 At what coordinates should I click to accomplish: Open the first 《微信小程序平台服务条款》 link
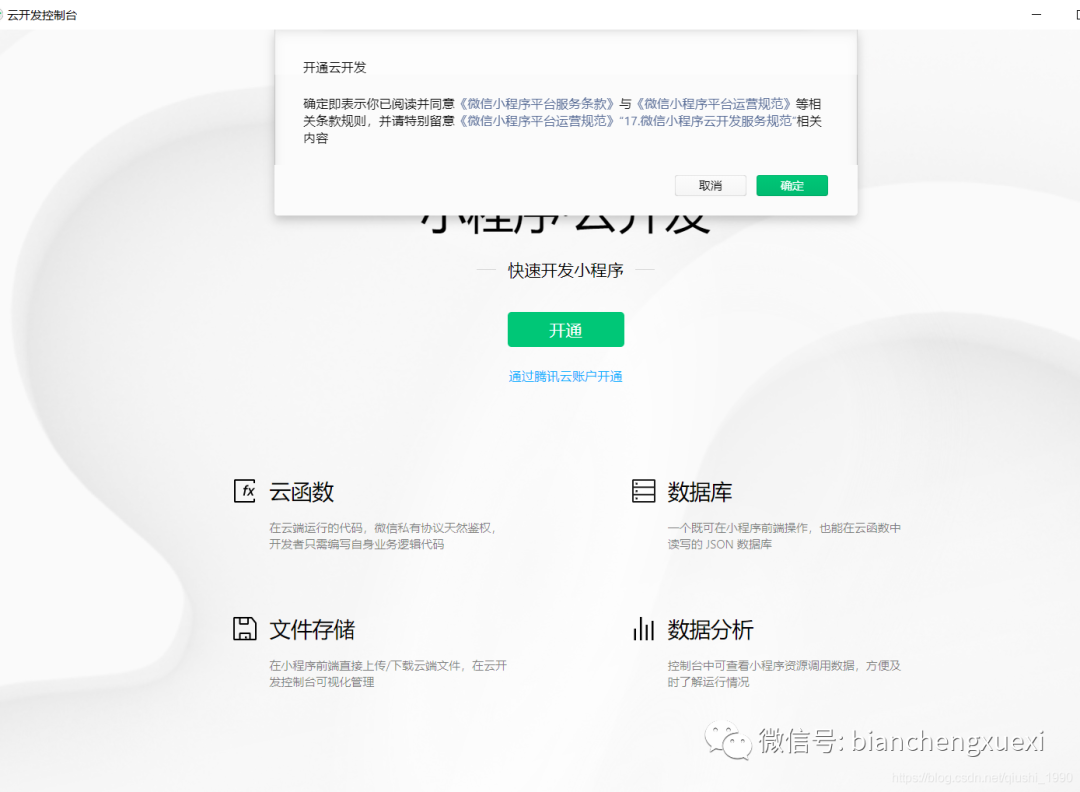point(536,104)
